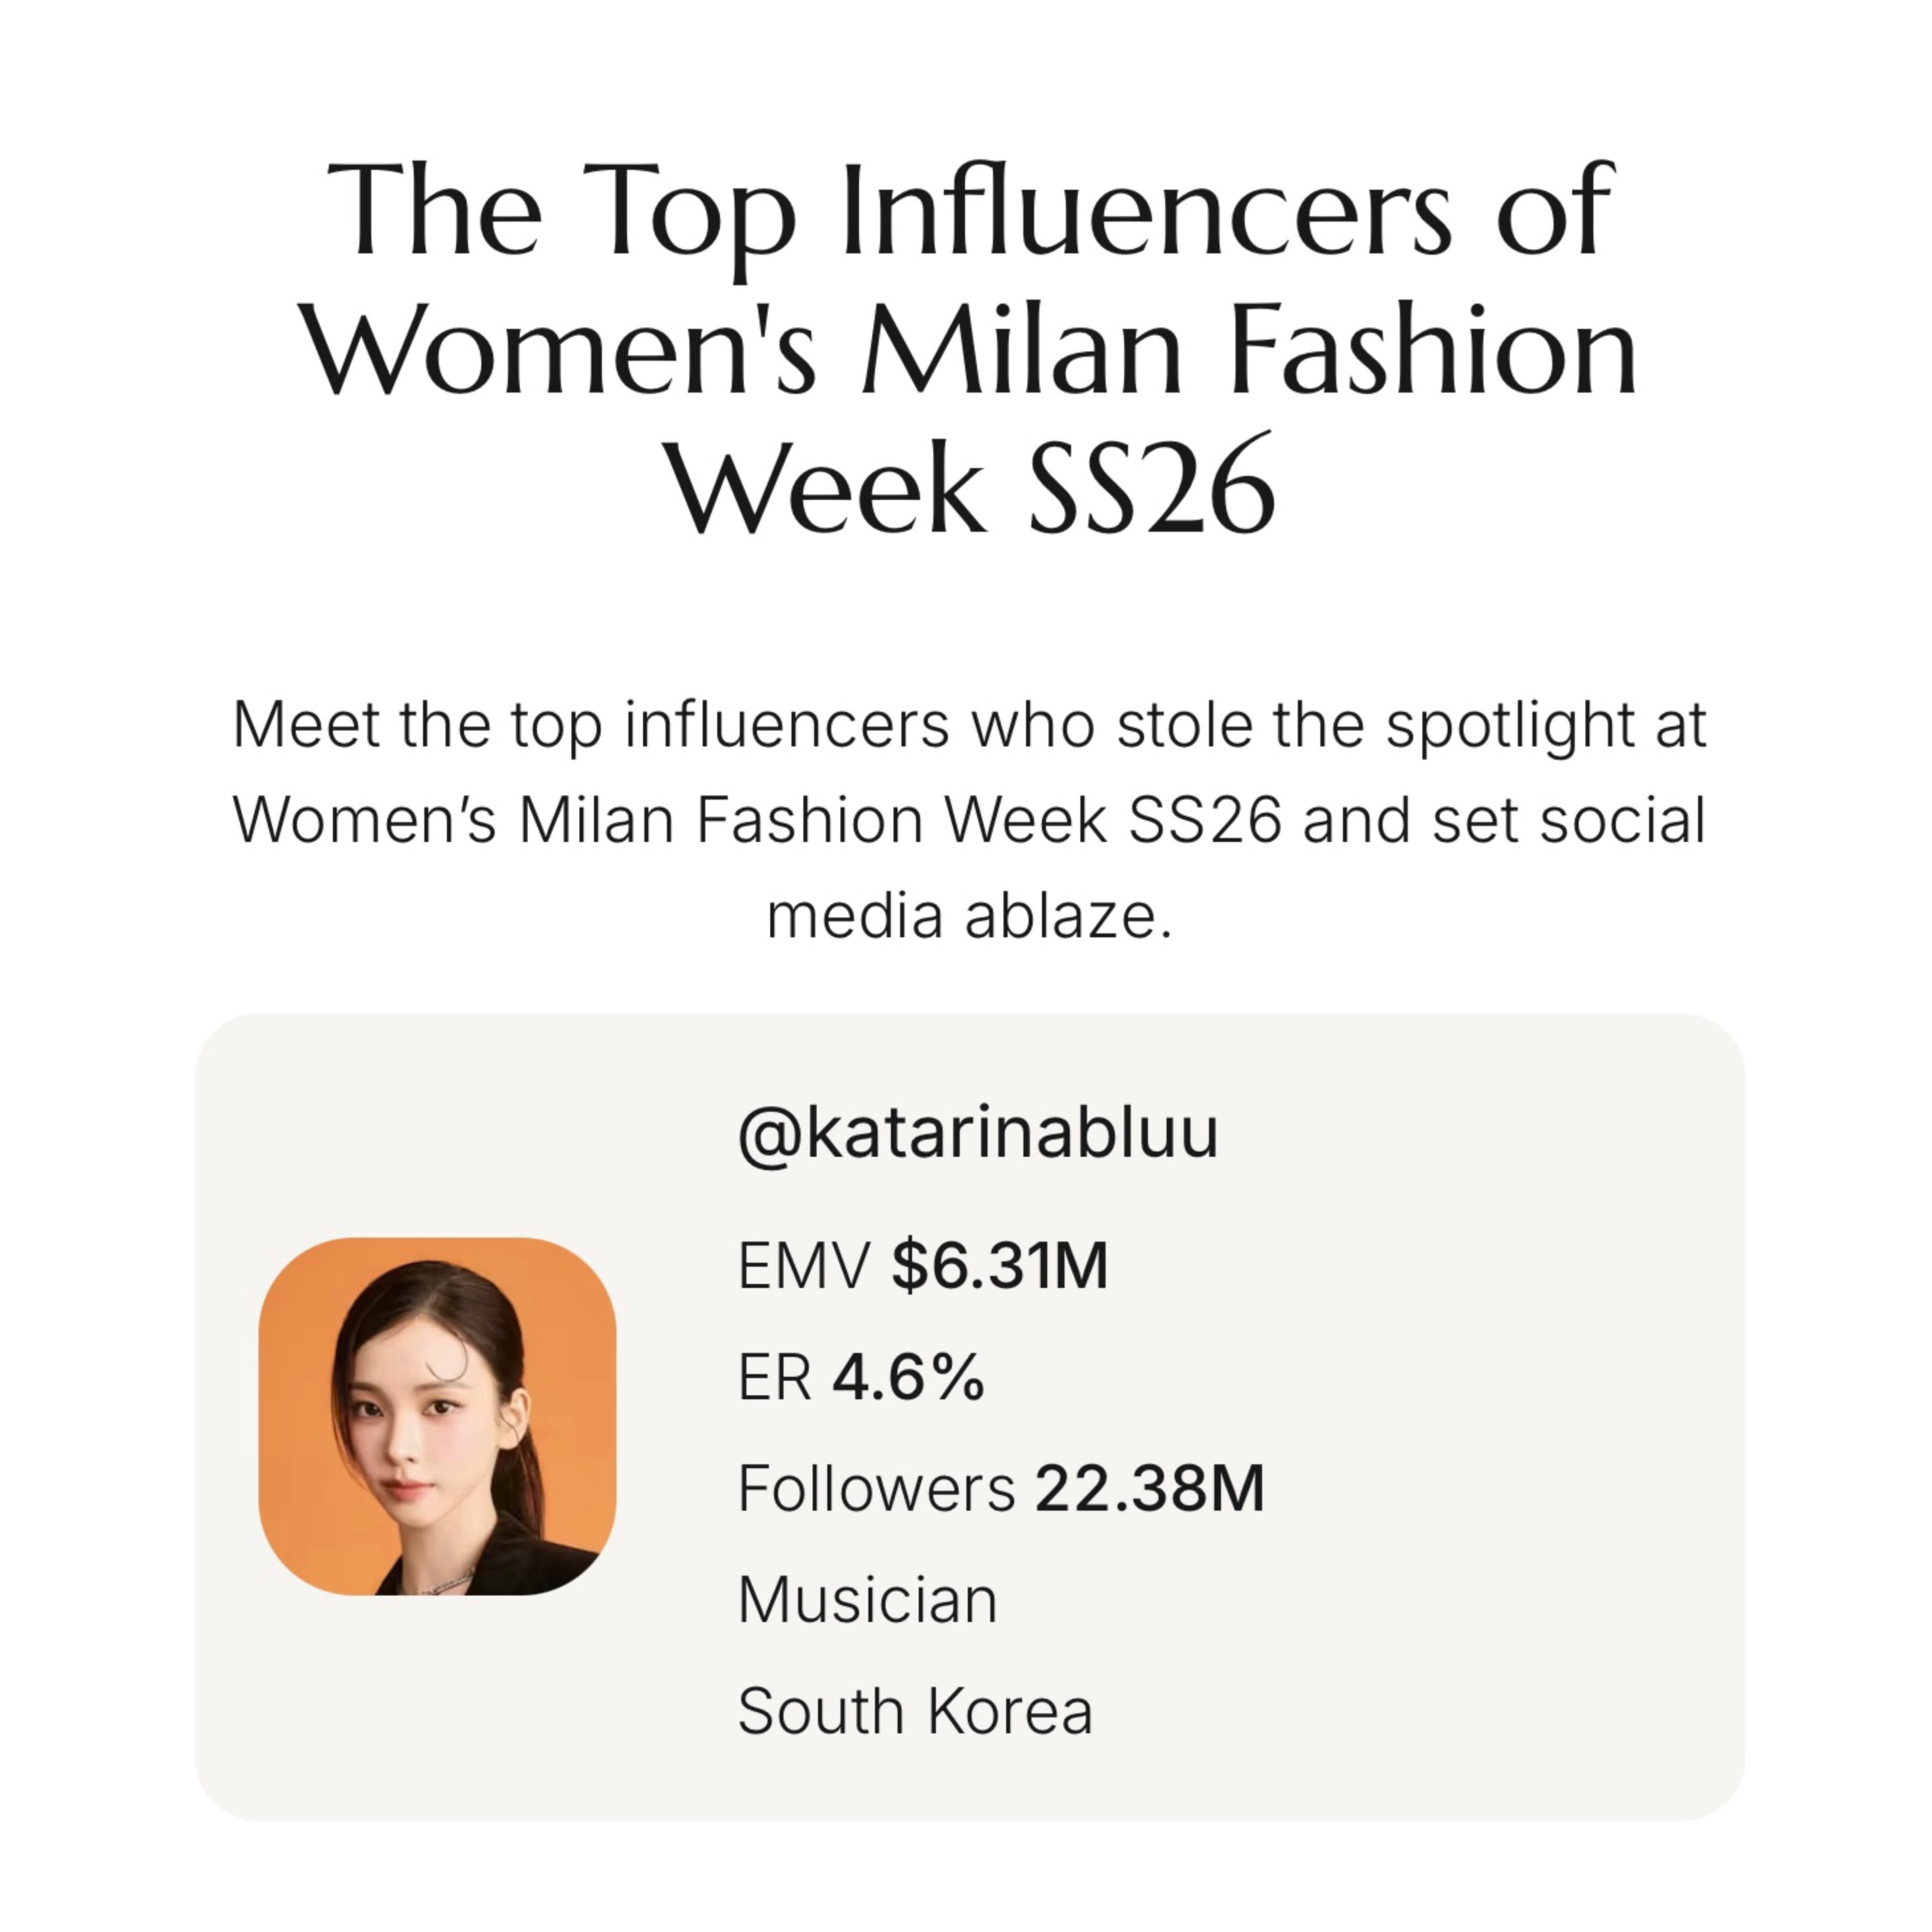Screen dimensions: 1932x1932
Task: Select the 4.6% engagement rate value
Action: (908, 1378)
